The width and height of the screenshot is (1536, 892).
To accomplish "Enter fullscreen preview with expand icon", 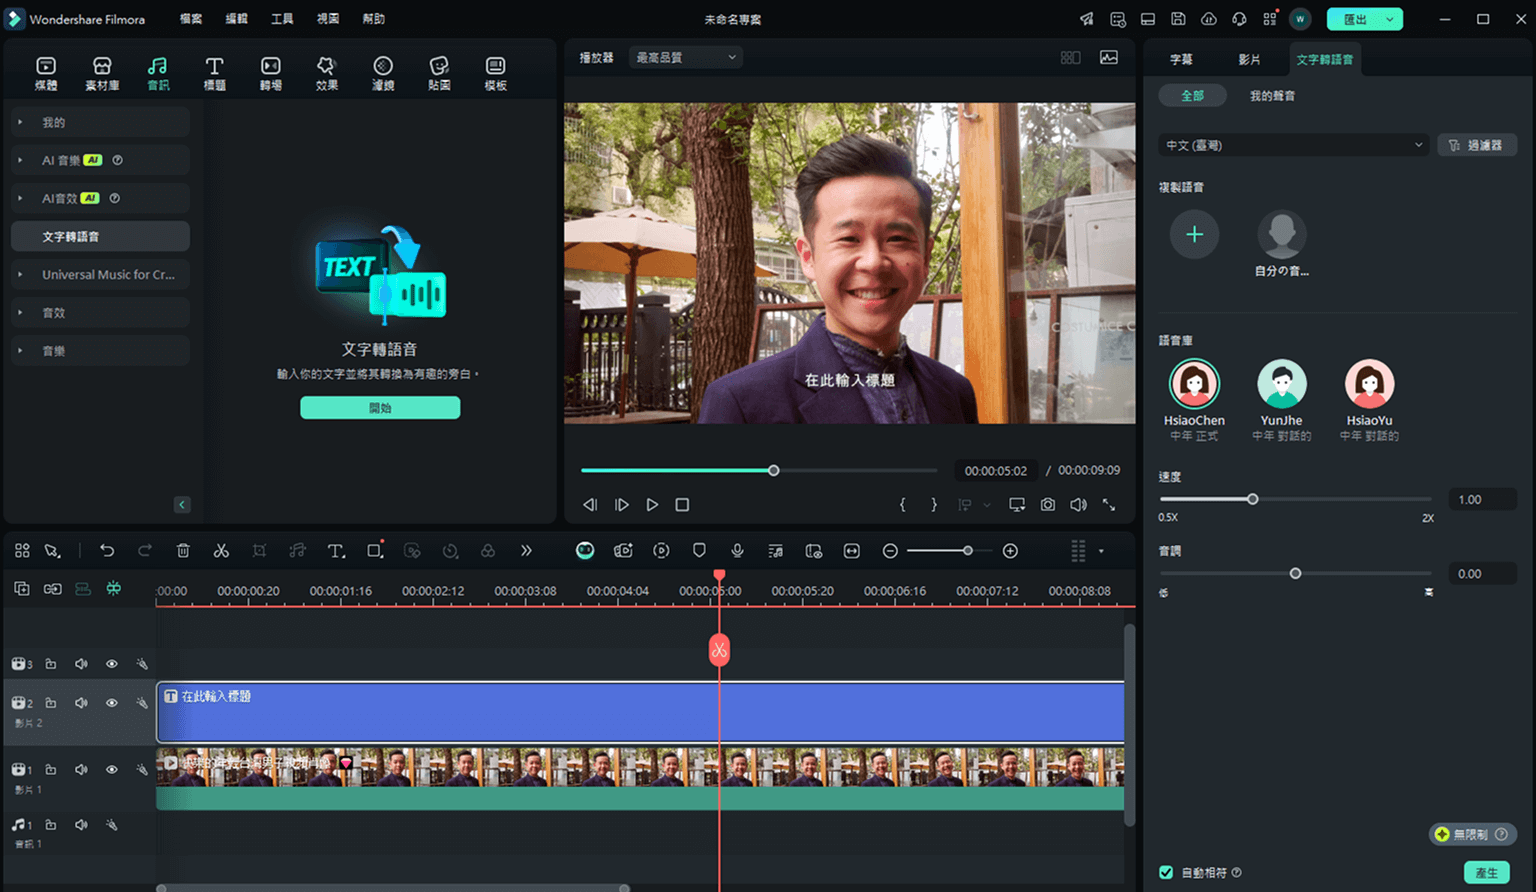I will pyautogui.click(x=1109, y=505).
